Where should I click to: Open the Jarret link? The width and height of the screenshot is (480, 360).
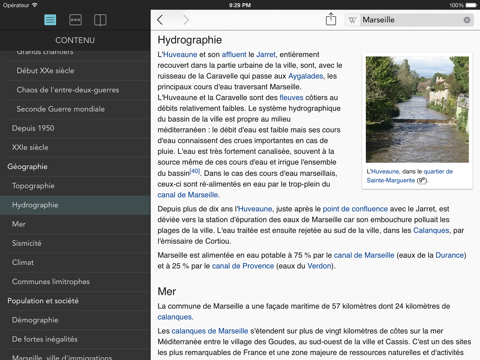point(266,54)
